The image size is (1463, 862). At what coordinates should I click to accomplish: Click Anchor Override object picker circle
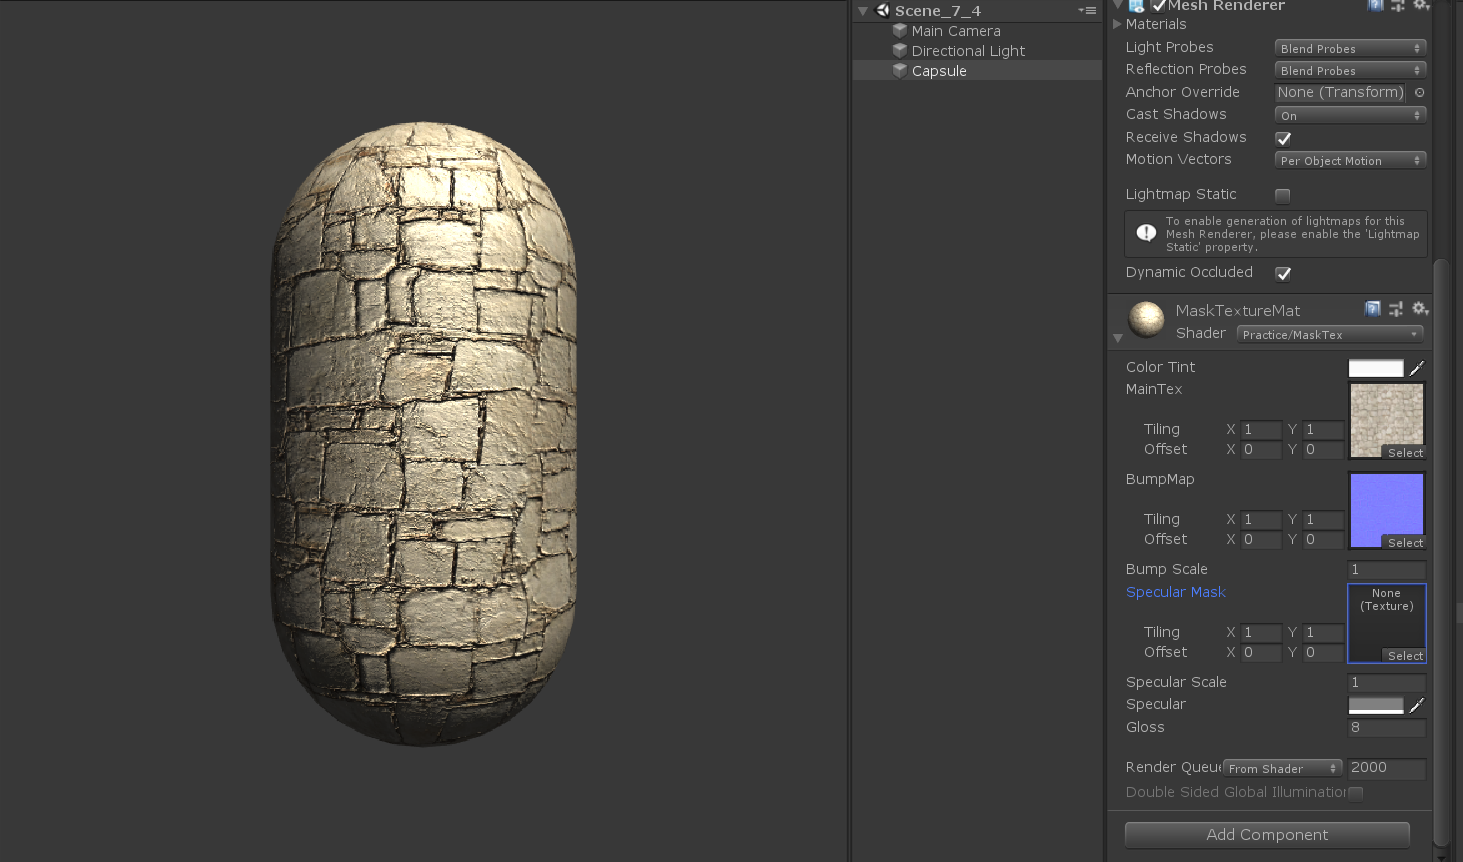1419,92
